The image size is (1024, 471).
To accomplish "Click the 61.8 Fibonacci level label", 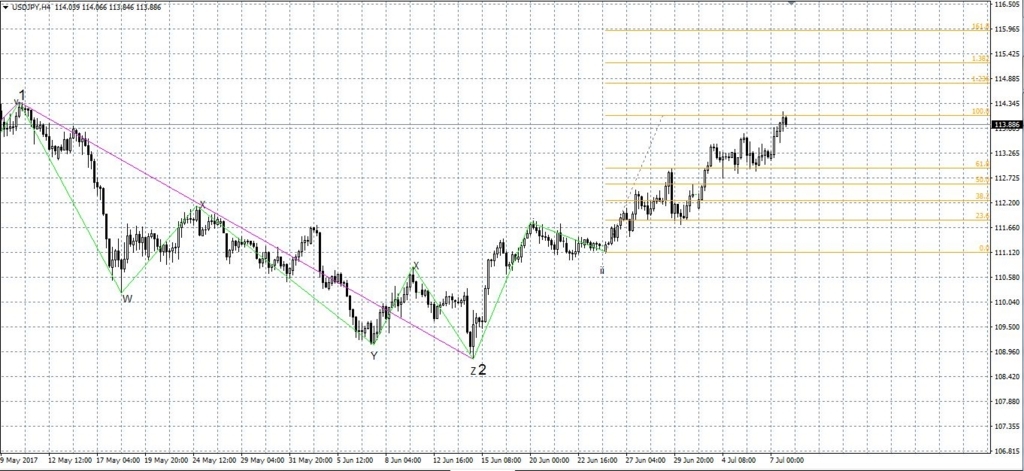I will click(982, 165).
